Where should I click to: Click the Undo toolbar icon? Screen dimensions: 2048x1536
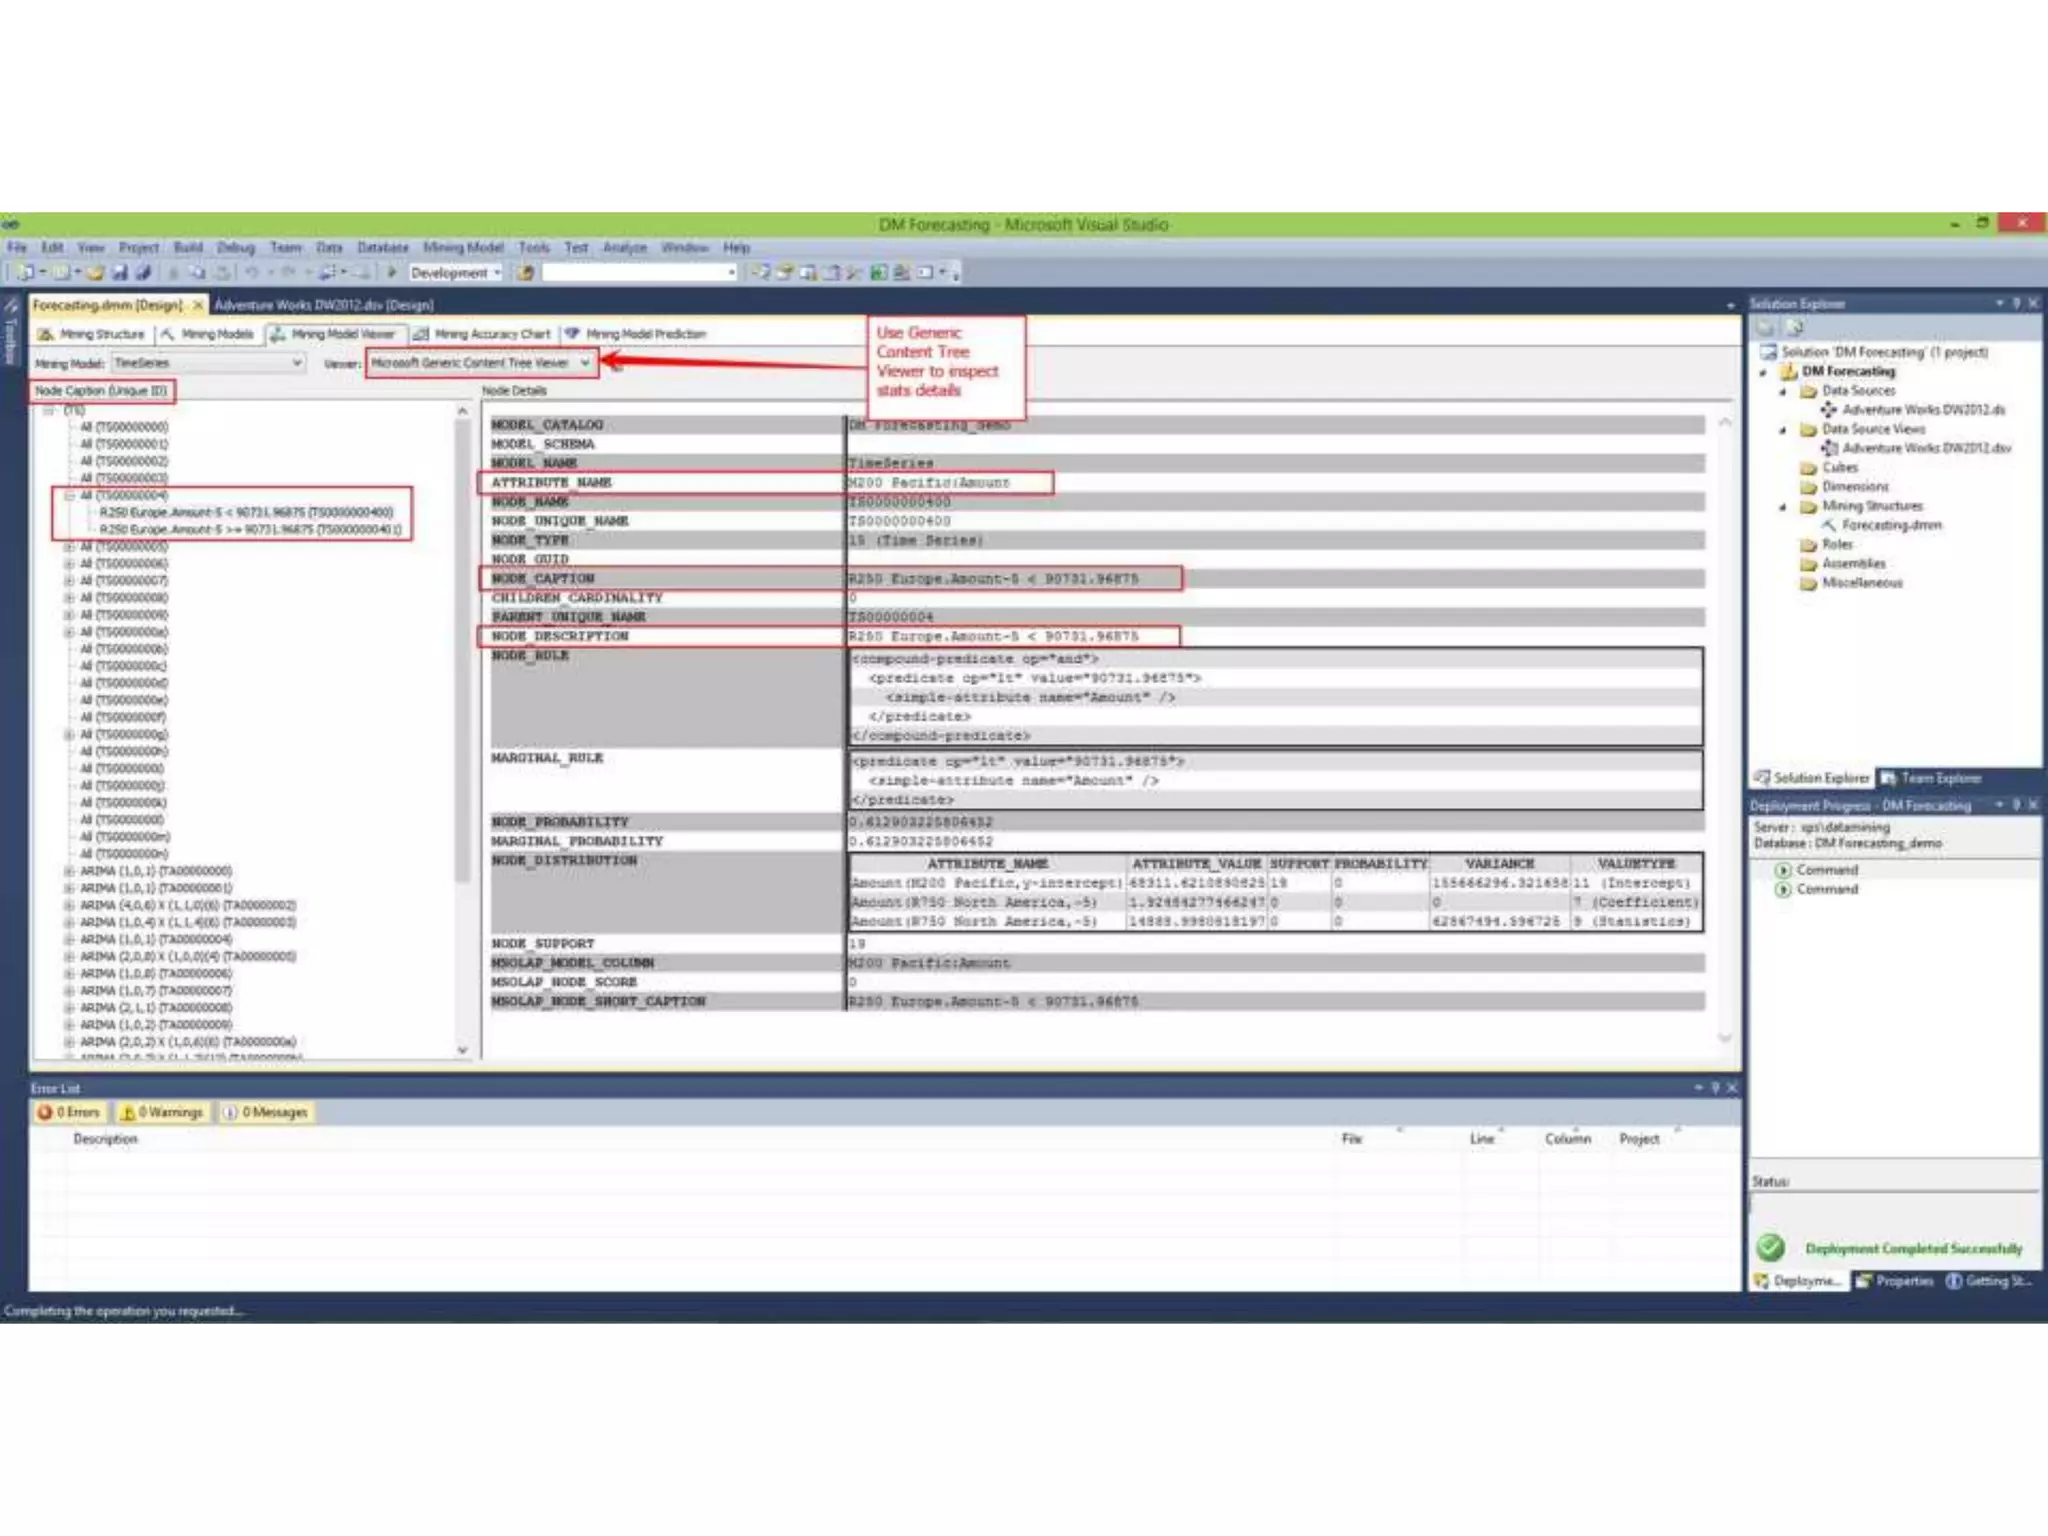253,272
